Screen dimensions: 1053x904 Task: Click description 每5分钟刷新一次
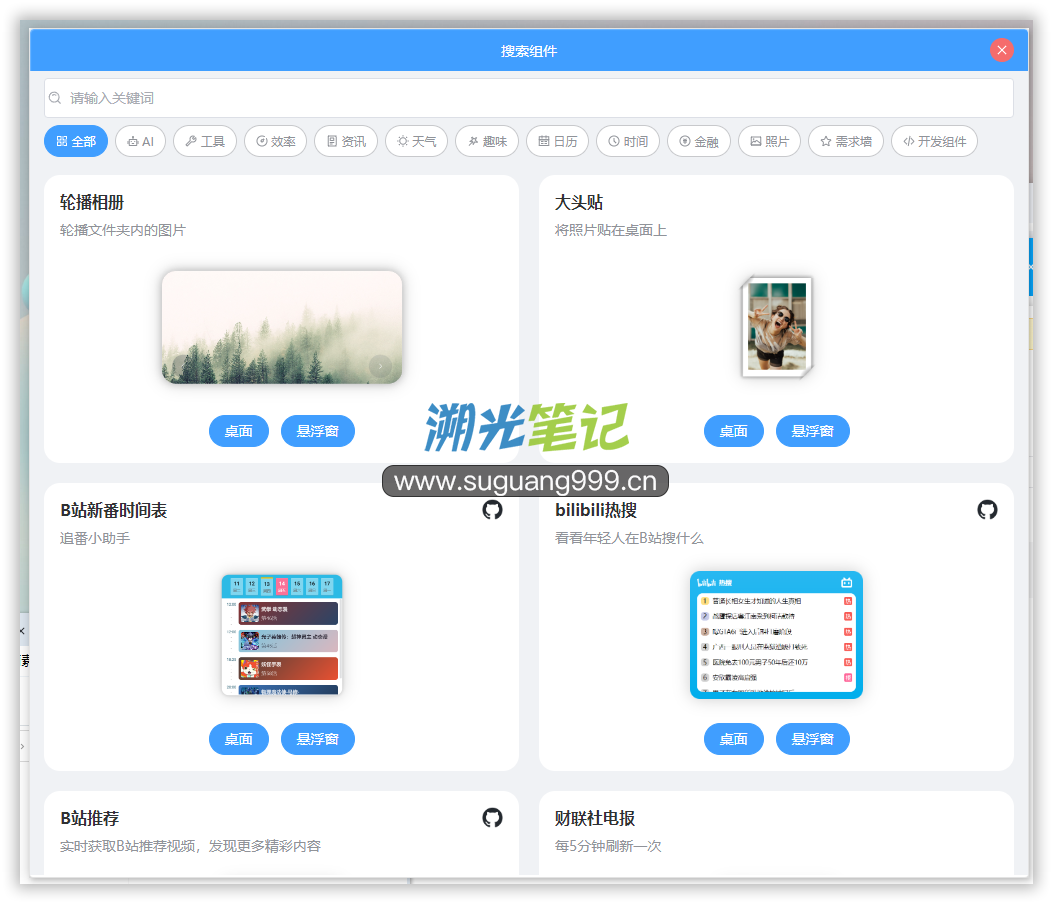pos(608,846)
